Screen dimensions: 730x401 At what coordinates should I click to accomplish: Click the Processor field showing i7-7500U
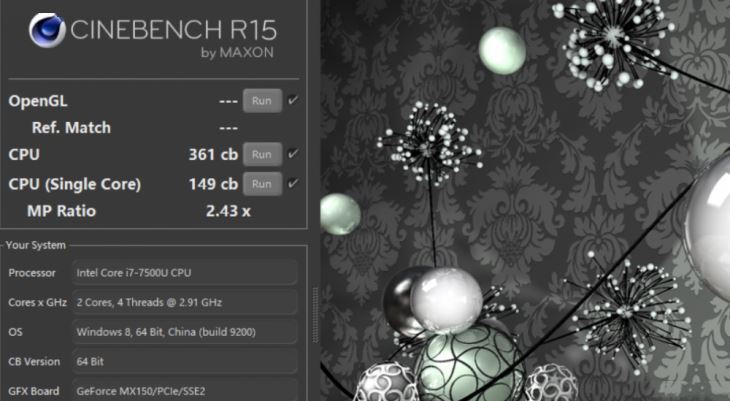pos(185,272)
